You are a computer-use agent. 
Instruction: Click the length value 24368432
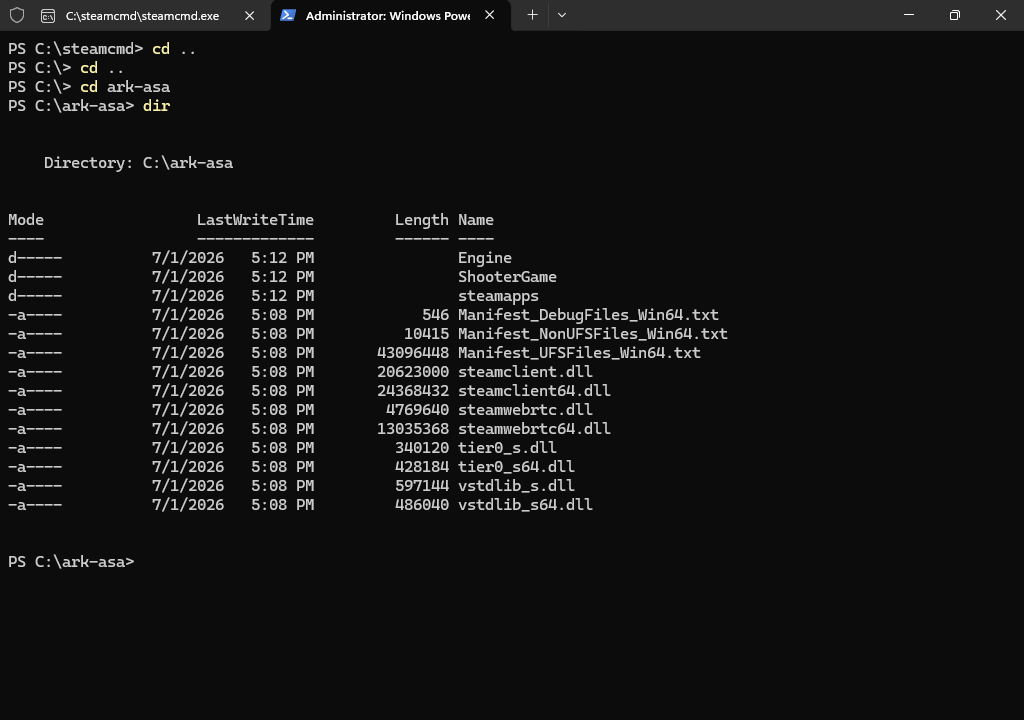coord(413,391)
